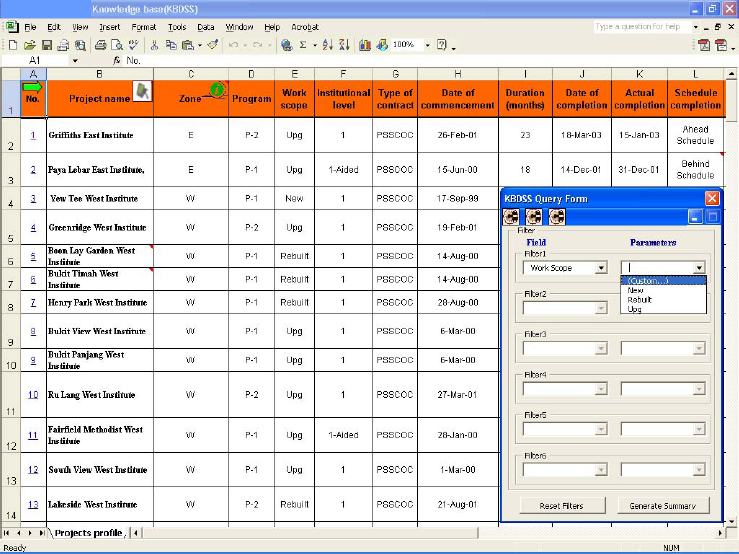Open the File menu
Screen dimensions: 739x554
click(30, 27)
